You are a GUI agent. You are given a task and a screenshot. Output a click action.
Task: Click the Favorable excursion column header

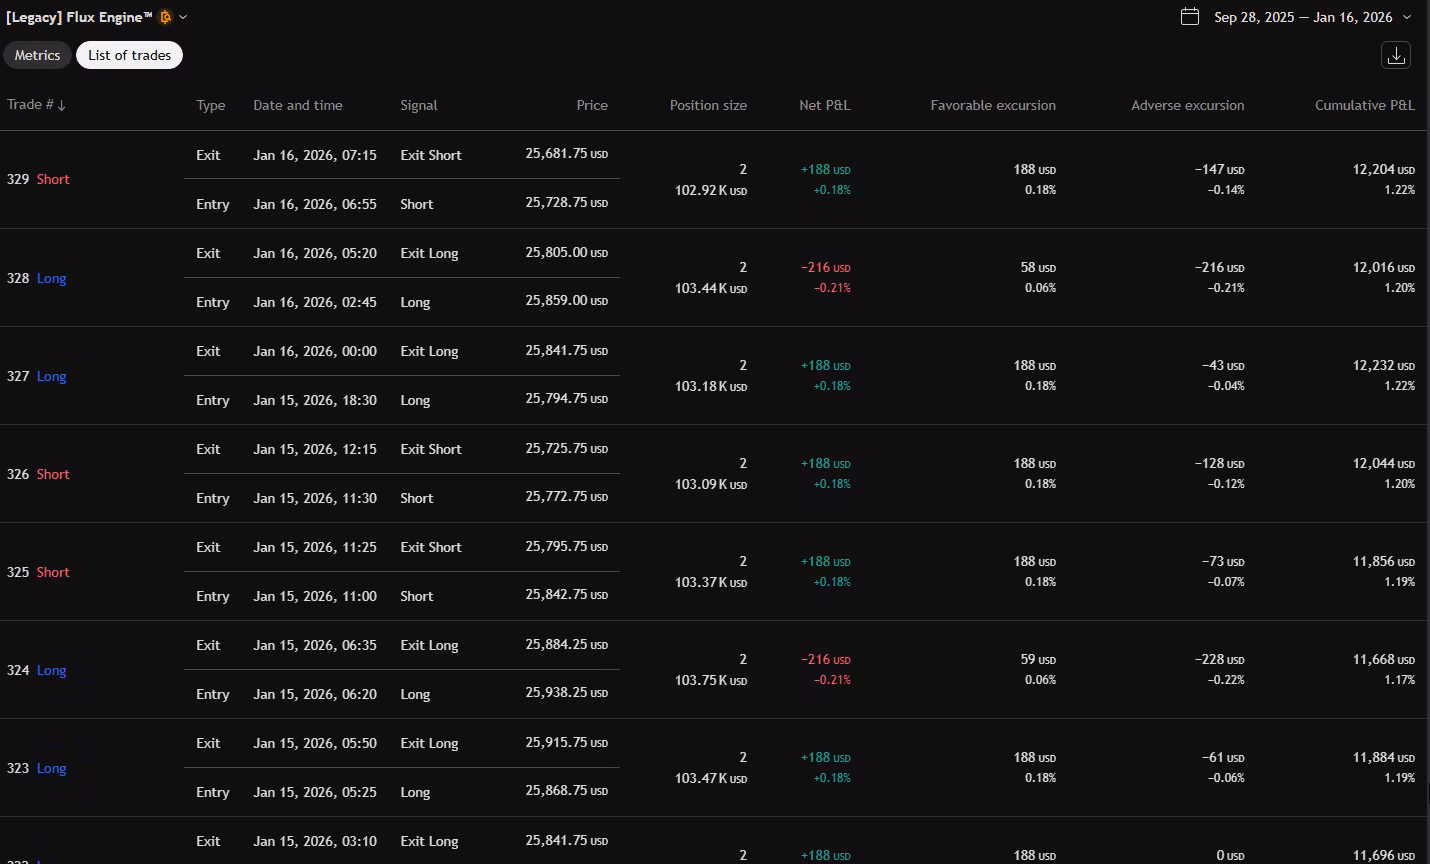click(992, 105)
